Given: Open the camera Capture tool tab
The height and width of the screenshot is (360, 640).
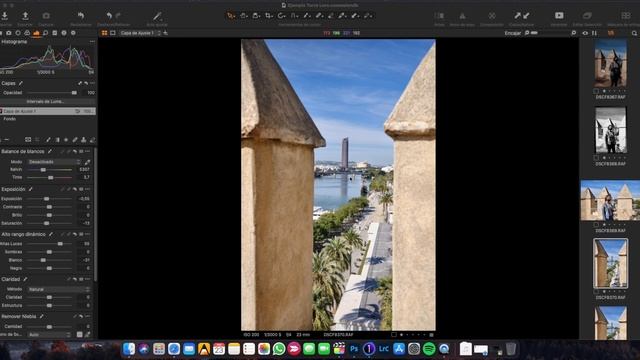Looking at the screenshot, I should pyautogui.click(x=9, y=33).
